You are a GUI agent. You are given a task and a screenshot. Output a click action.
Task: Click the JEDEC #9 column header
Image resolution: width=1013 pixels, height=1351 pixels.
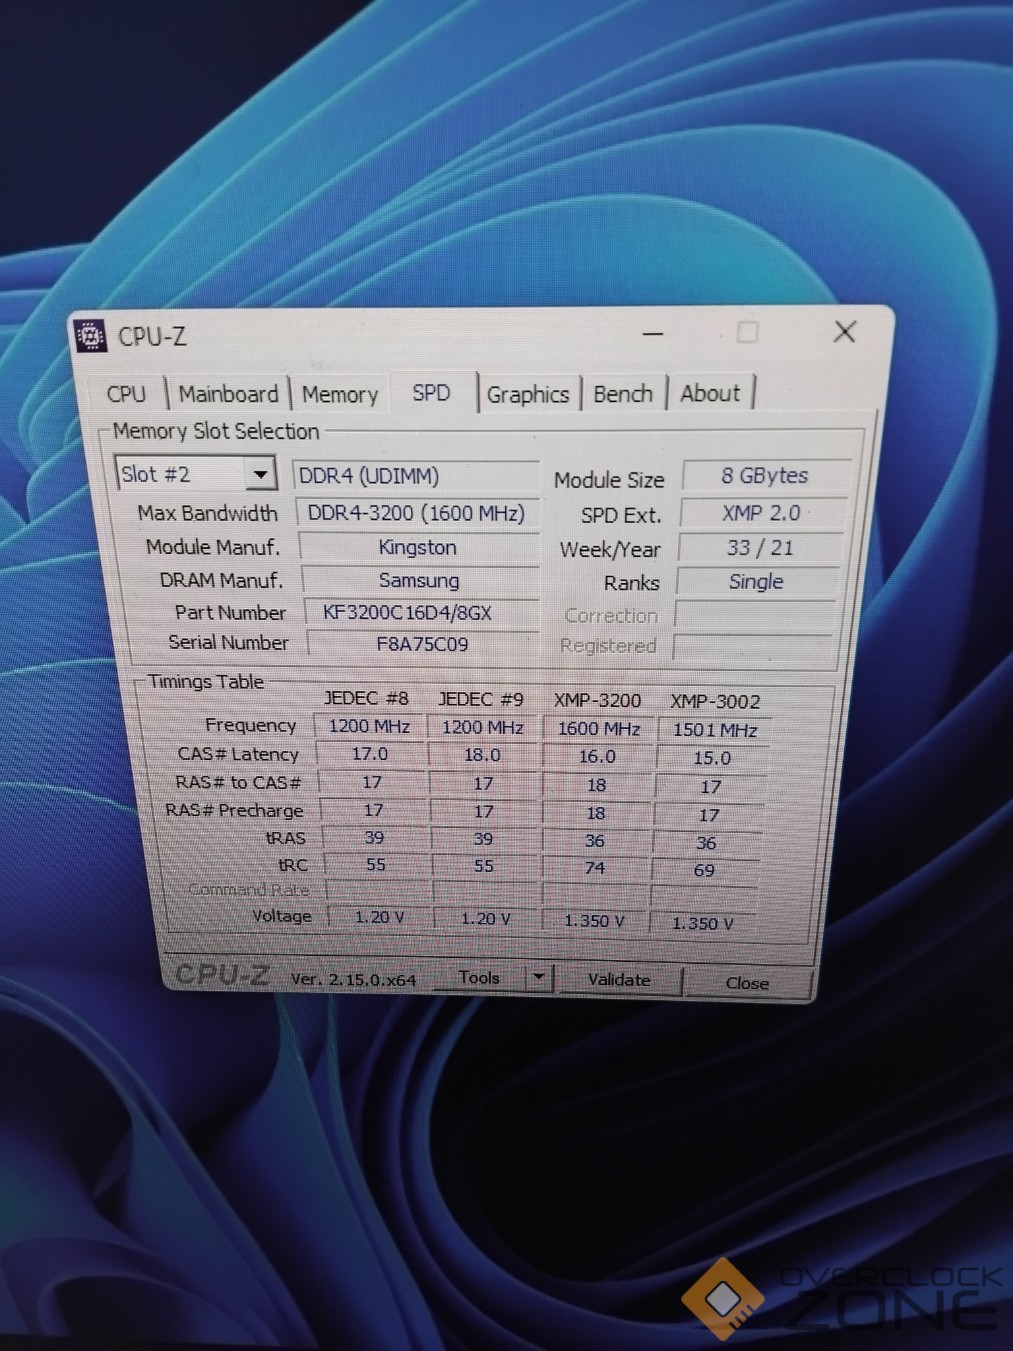point(481,699)
